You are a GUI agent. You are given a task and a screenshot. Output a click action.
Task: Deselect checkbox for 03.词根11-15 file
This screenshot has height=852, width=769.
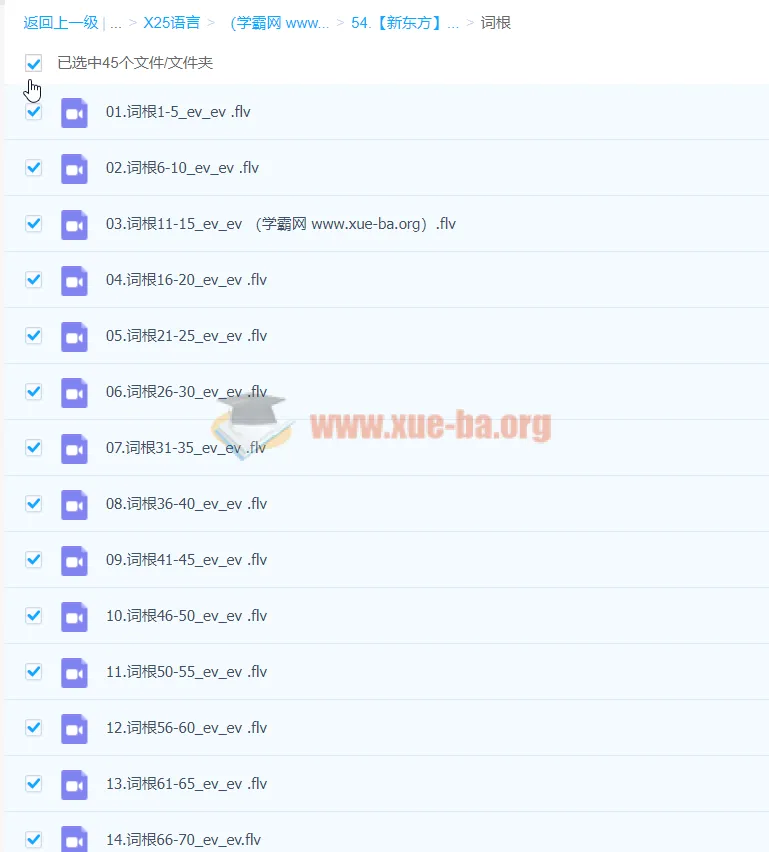pyautogui.click(x=34, y=224)
